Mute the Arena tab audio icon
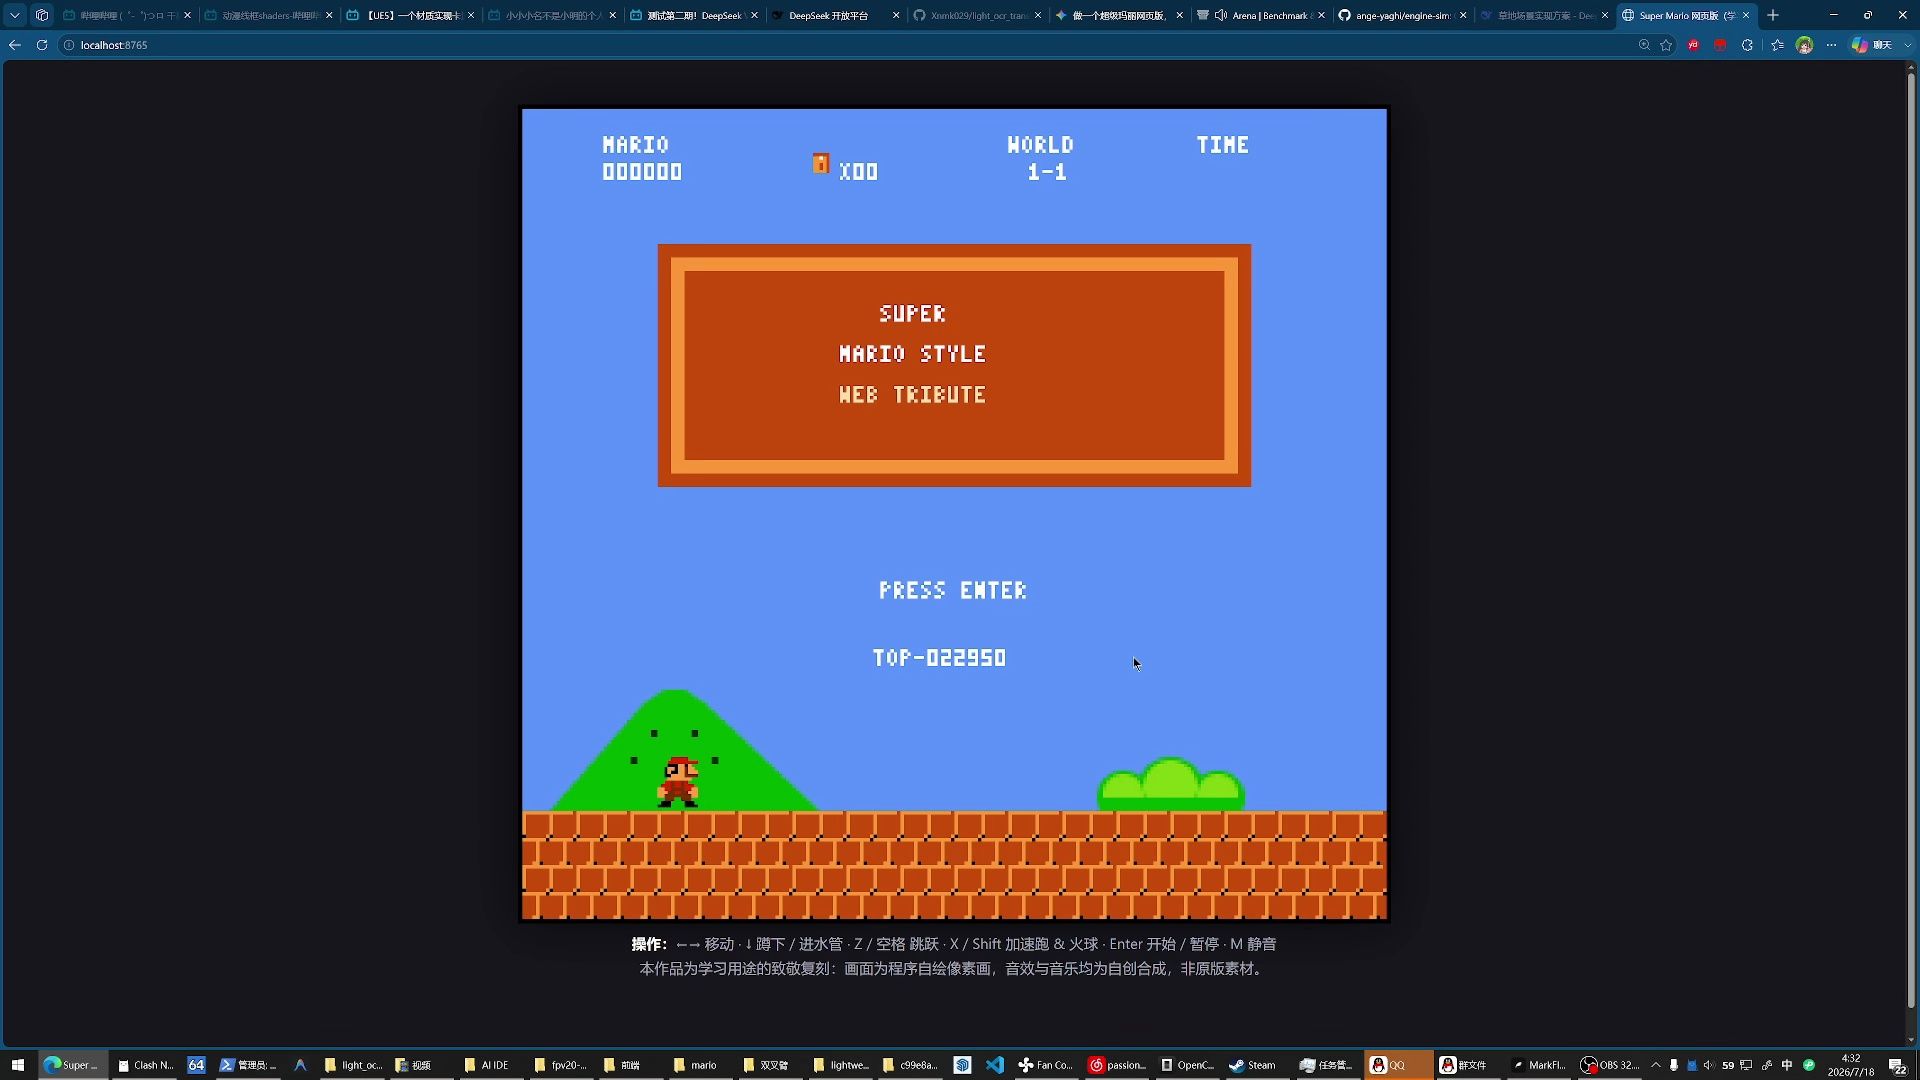The image size is (1920, 1080). [x=1221, y=15]
